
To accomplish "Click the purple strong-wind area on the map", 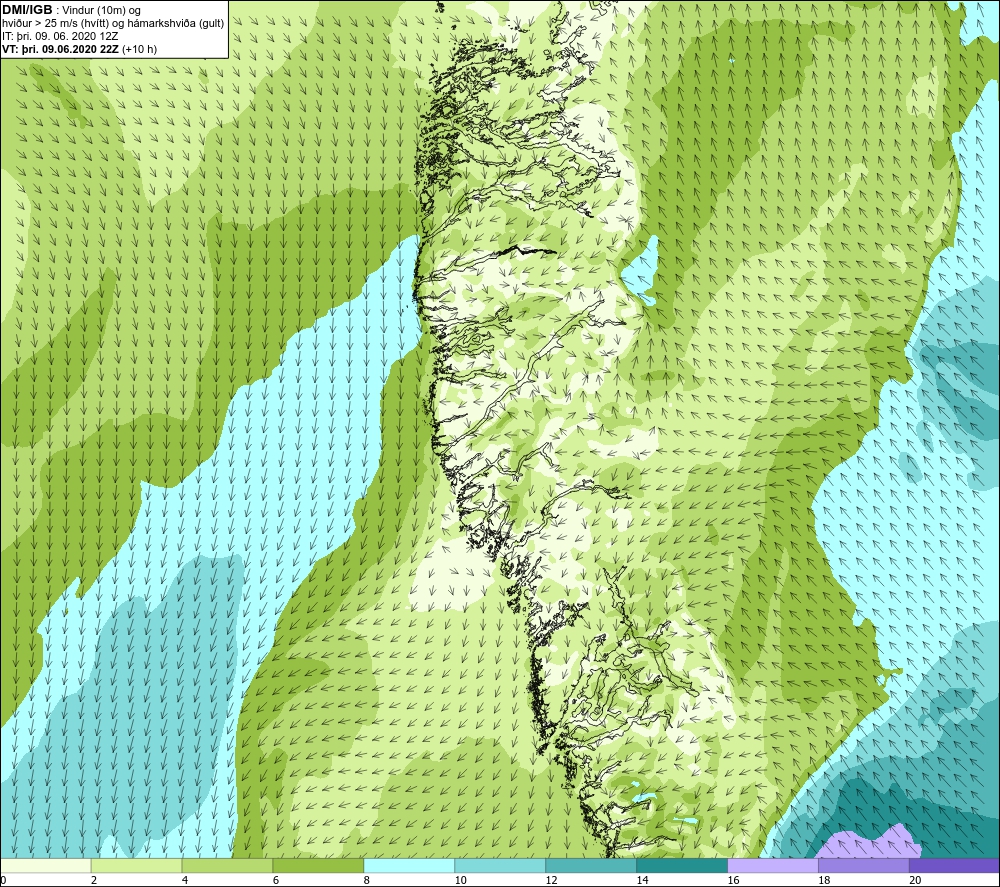I will [x=871, y=844].
